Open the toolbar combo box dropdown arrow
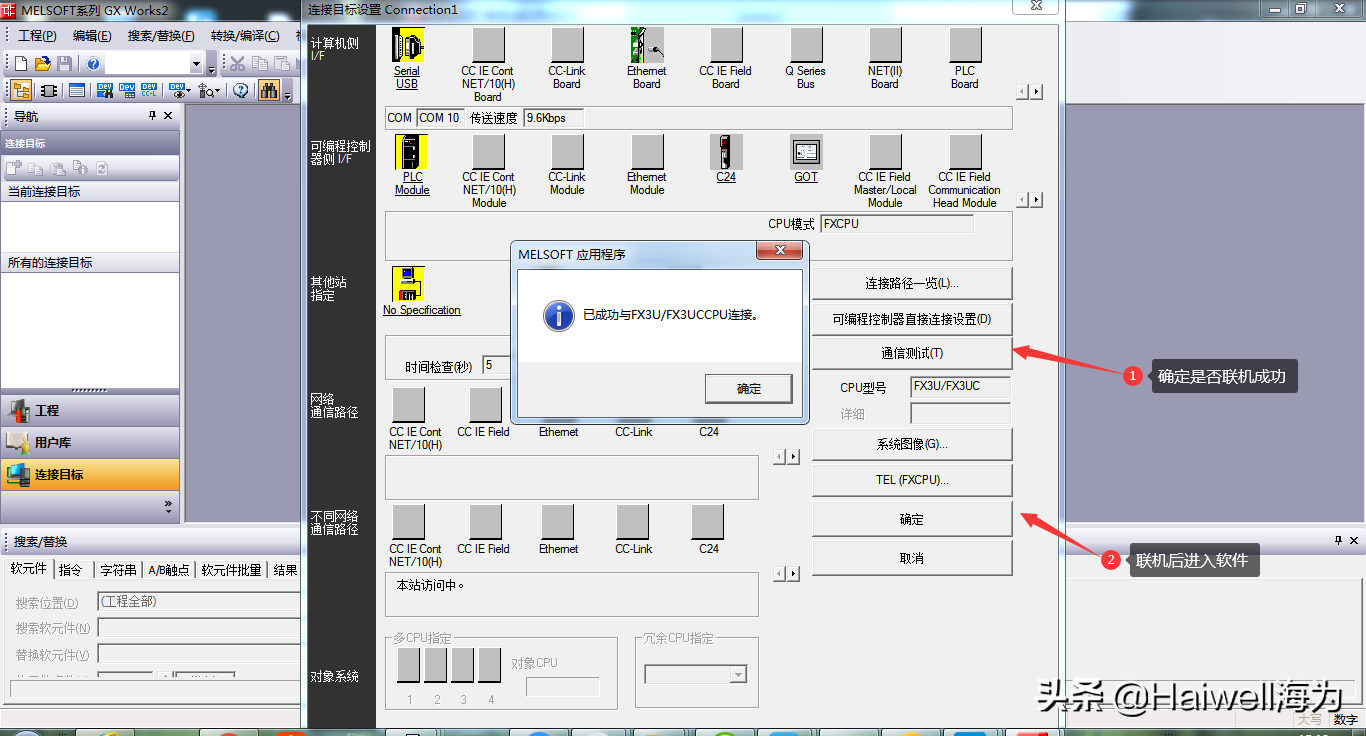 [196, 64]
